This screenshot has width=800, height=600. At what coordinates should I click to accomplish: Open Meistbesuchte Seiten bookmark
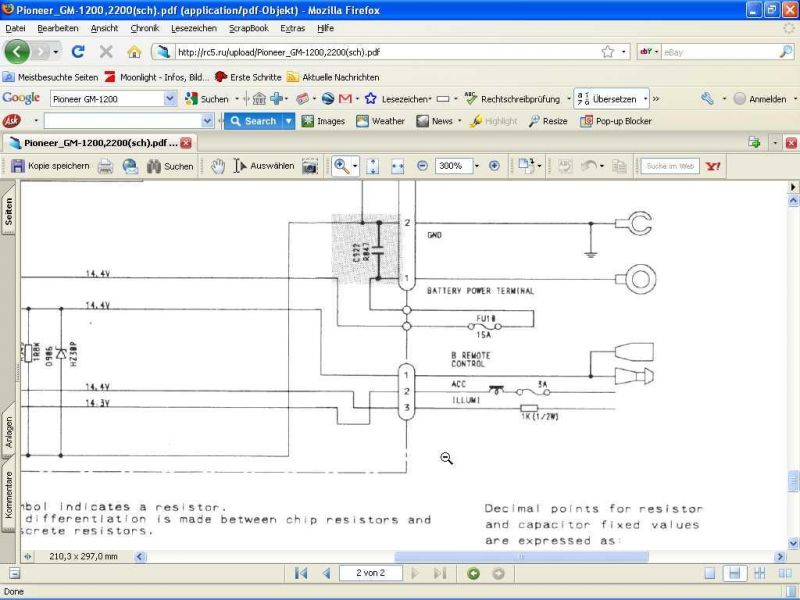coord(51,77)
